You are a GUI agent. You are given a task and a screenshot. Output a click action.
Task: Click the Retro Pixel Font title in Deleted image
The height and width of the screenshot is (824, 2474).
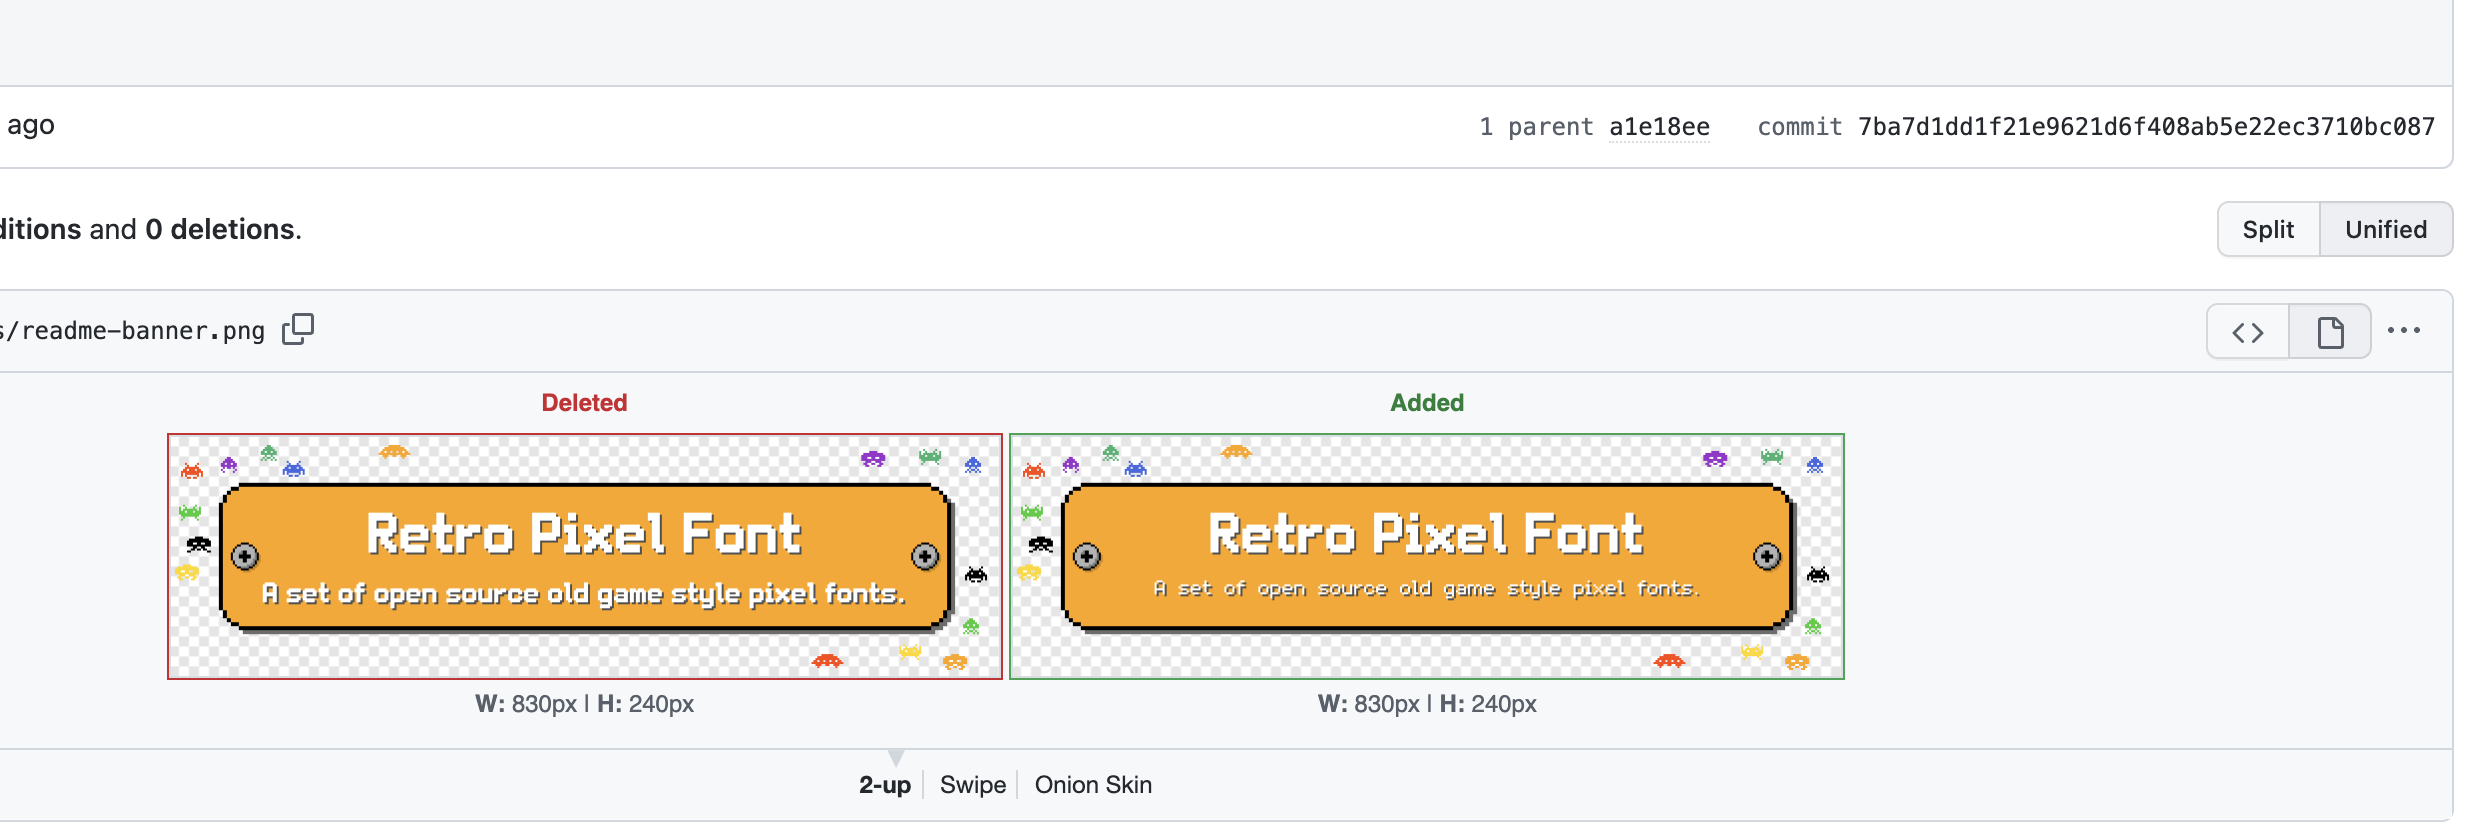coord(584,534)
